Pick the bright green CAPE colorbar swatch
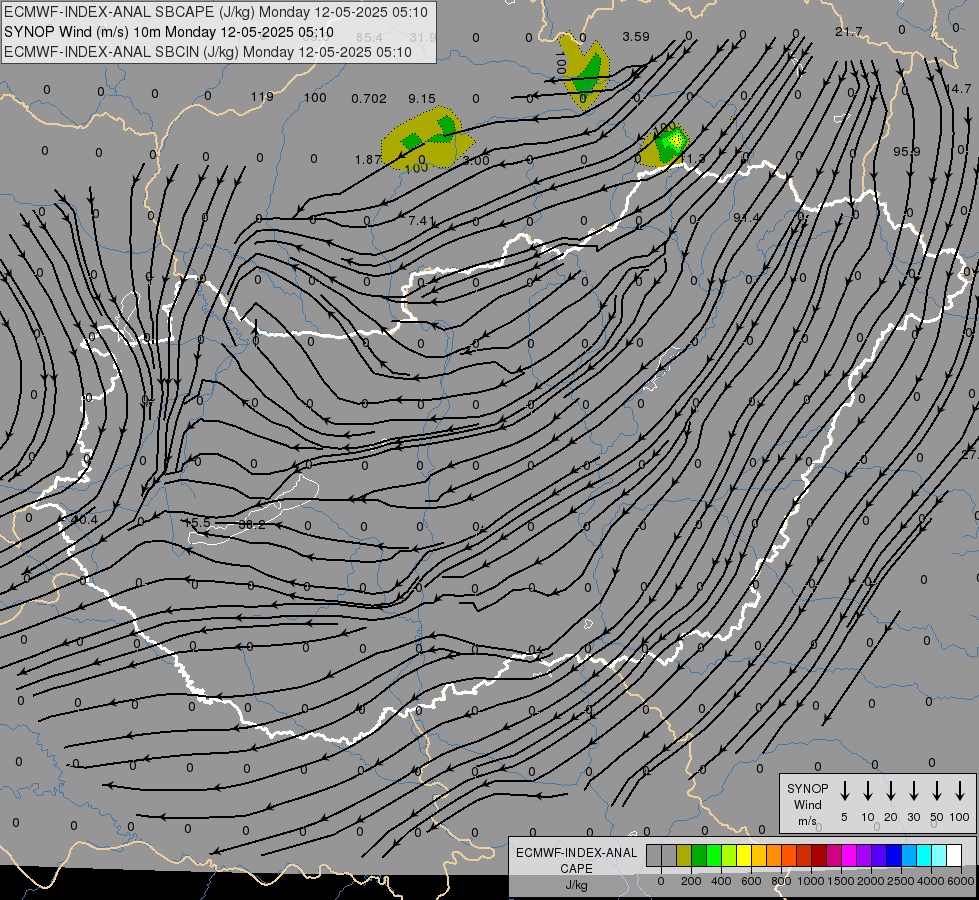Image resolution: width=979 pixels, height=900 pixels. (x=714, y=855)
